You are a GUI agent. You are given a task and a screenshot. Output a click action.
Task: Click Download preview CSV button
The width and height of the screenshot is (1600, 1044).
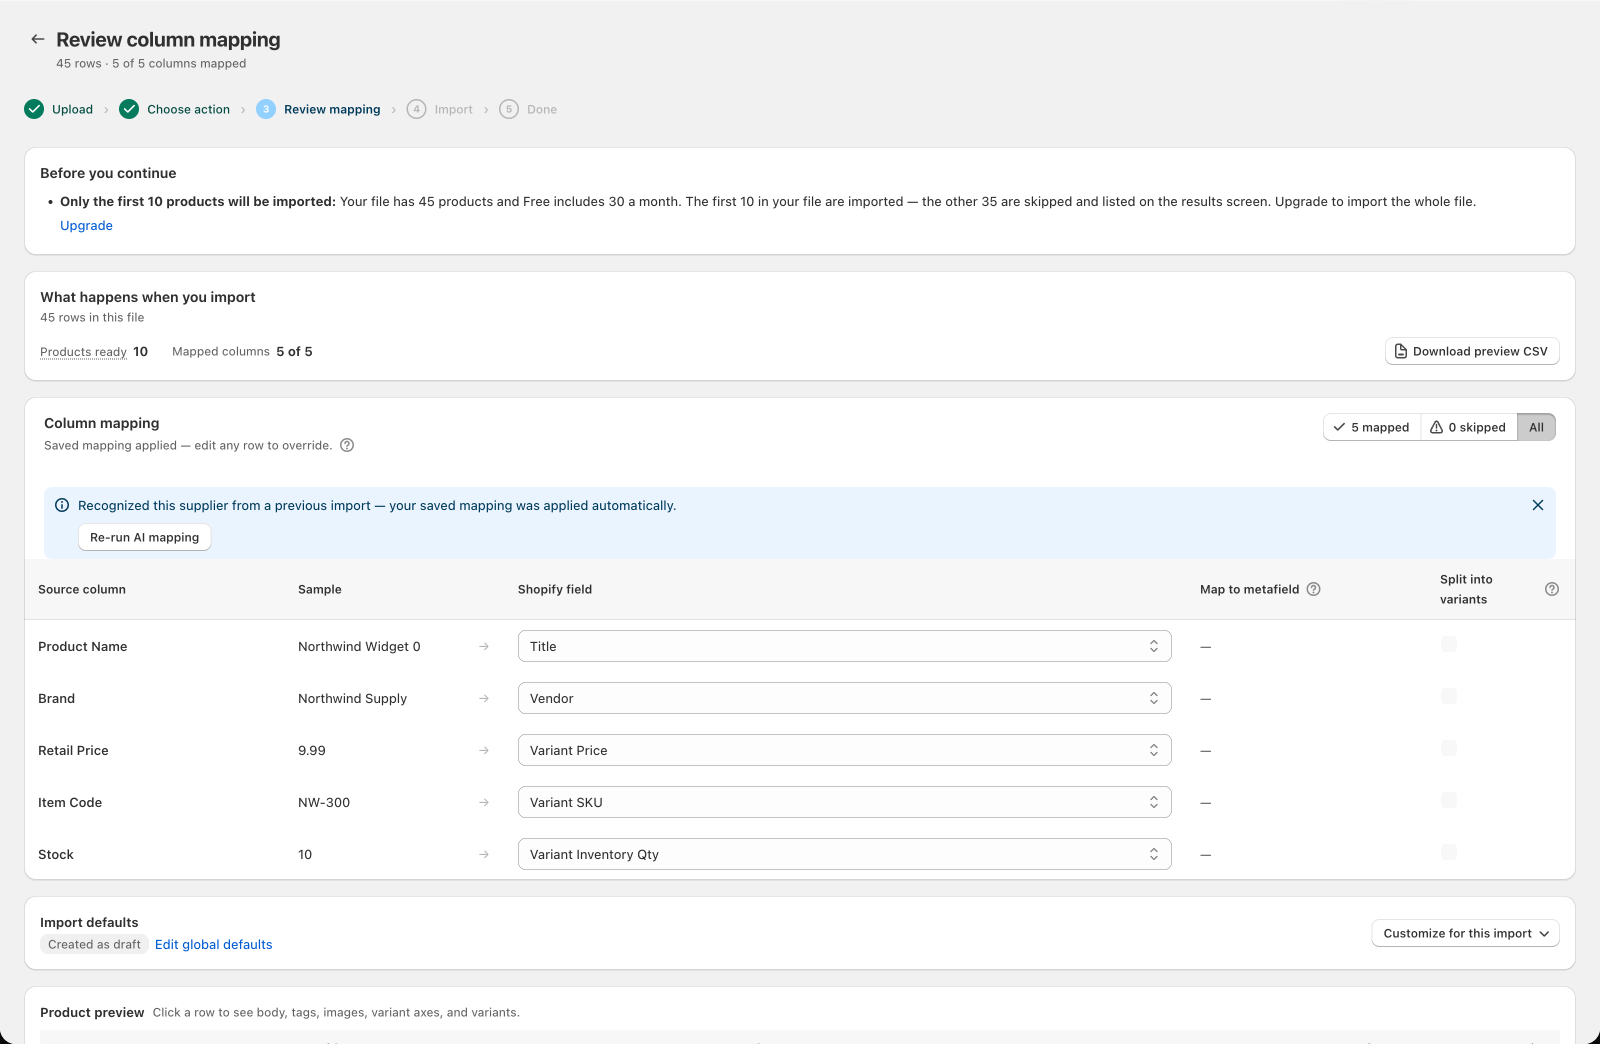click(x=1472, y=351)
